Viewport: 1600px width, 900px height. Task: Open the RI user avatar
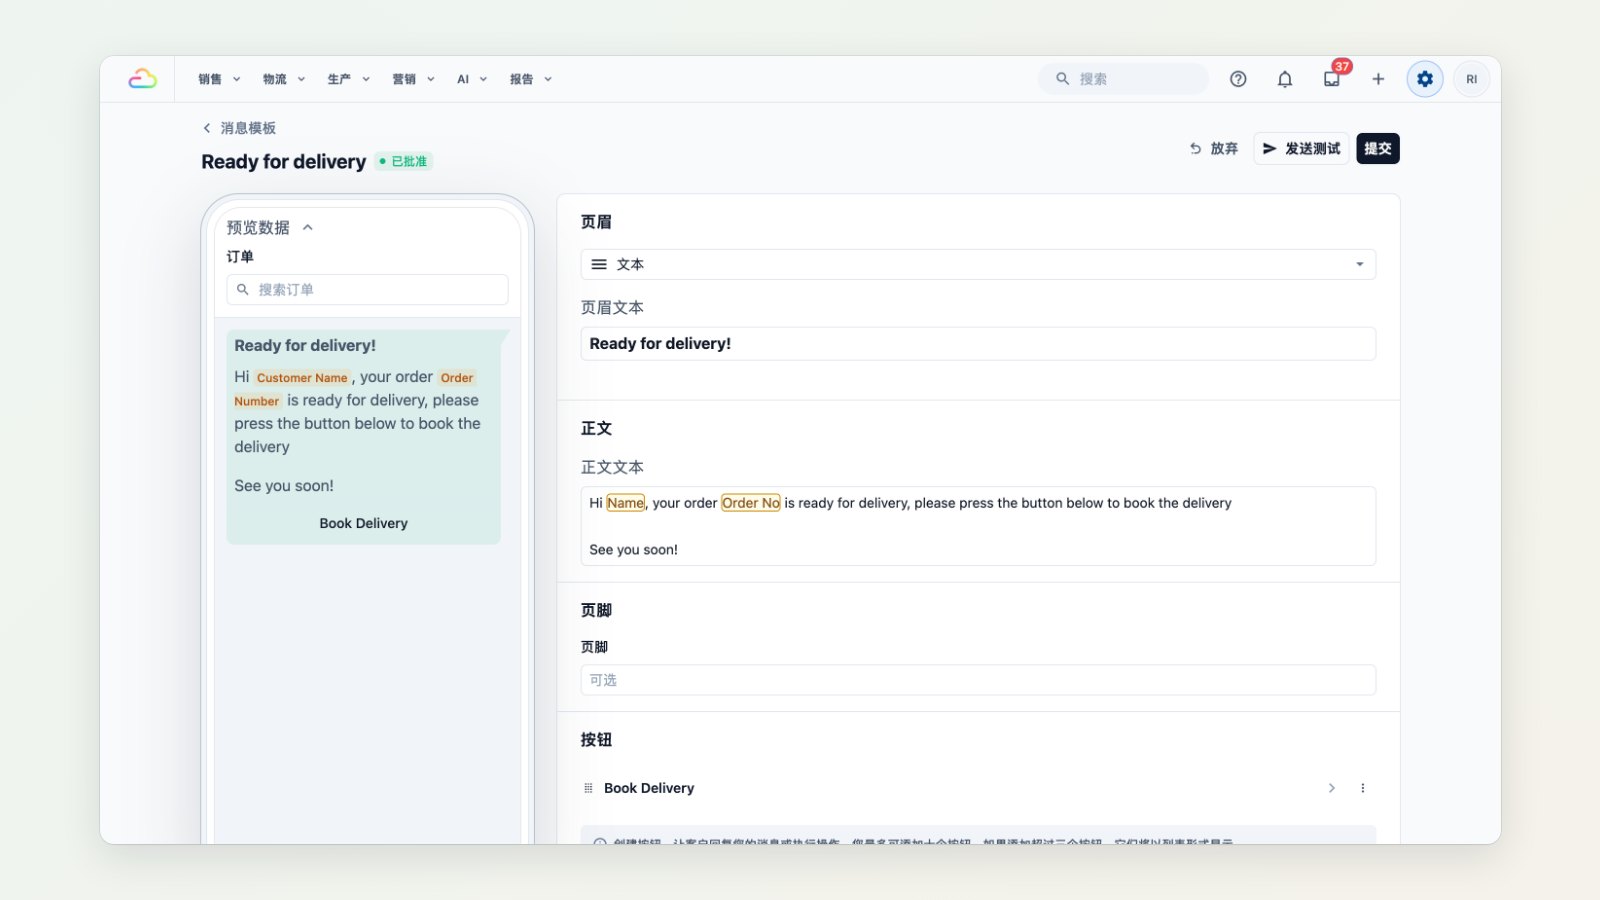tap(1471, 79)
